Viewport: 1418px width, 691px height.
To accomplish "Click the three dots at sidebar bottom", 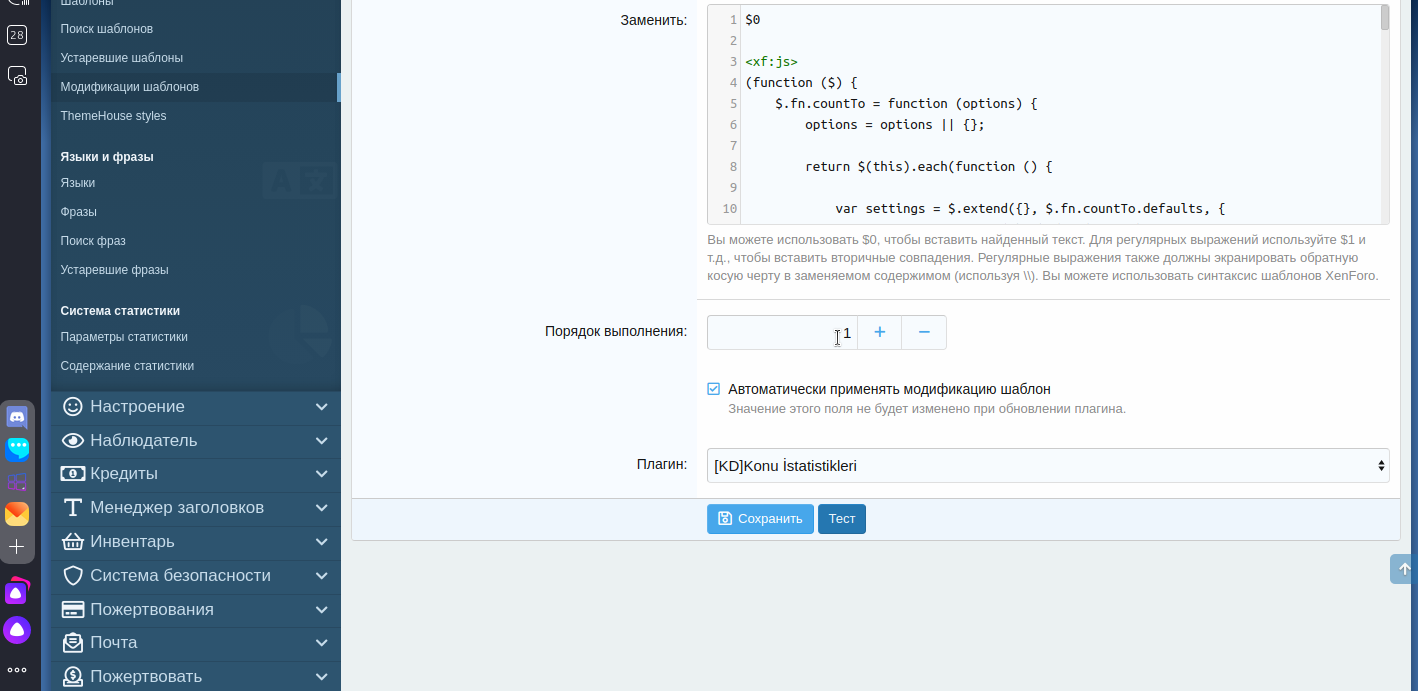I will (17, 670).
